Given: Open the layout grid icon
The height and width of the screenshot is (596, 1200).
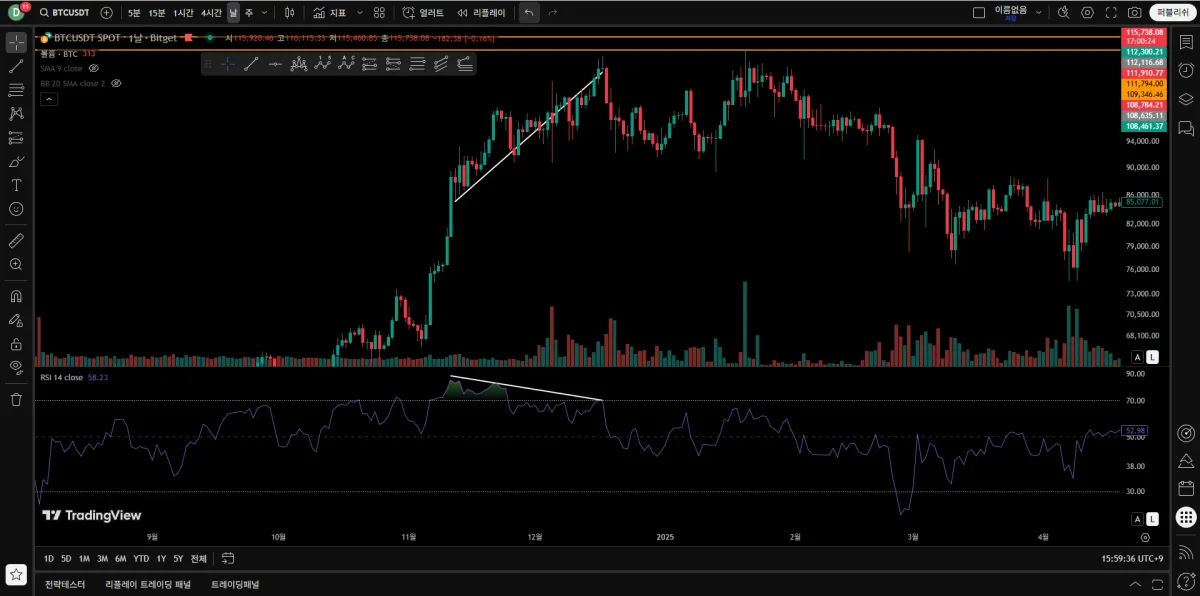Looking at the screenshot, I should pyautogui.click(x=379, y=13).
